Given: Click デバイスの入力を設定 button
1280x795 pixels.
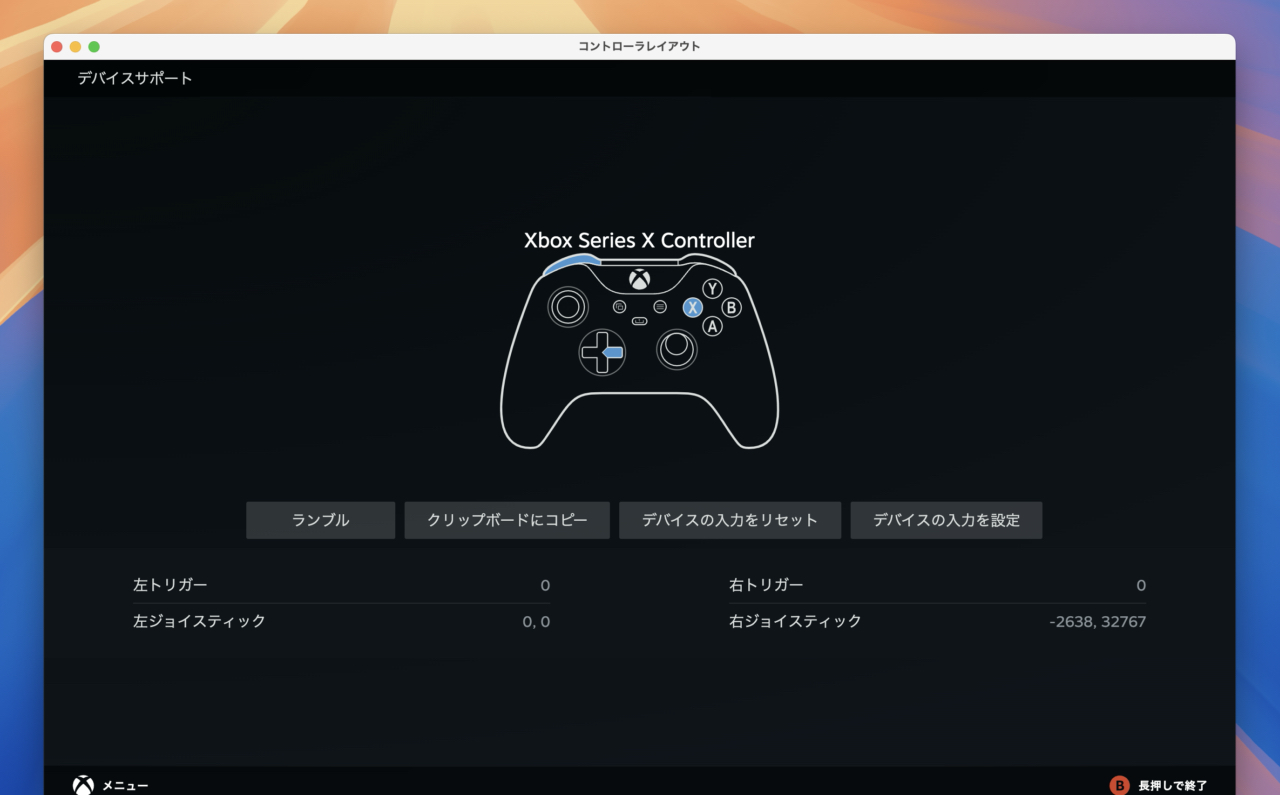Looking at the screenshot, I should point(946,520).
